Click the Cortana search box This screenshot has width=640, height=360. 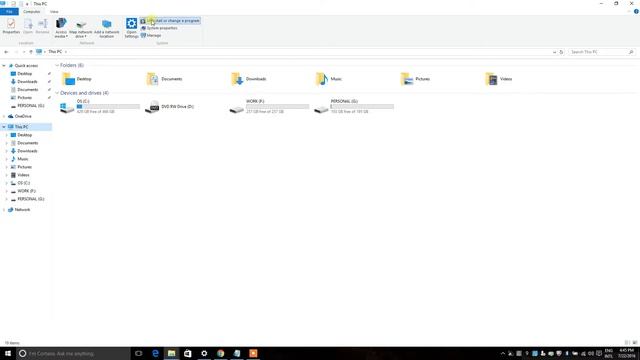point(73,353)
